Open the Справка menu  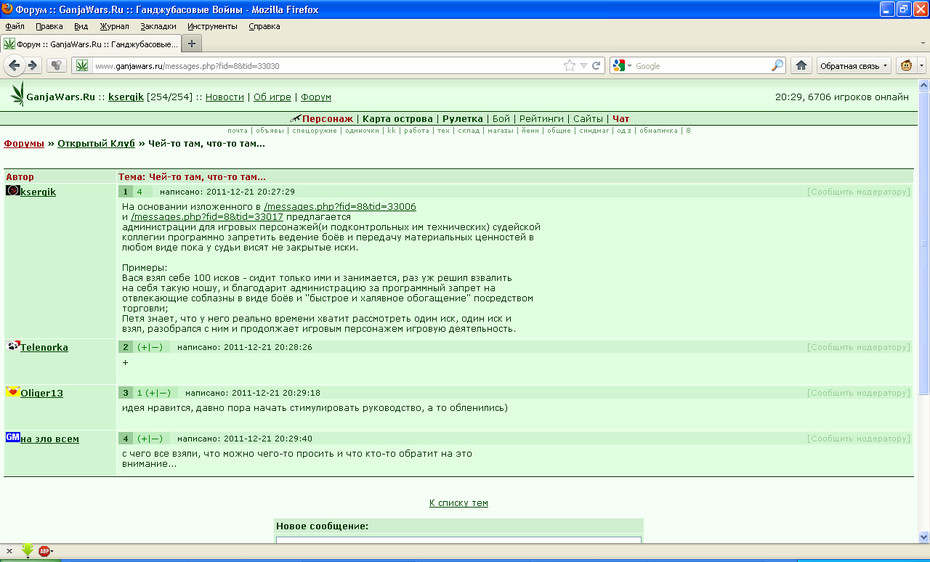(x=264, y=26)
